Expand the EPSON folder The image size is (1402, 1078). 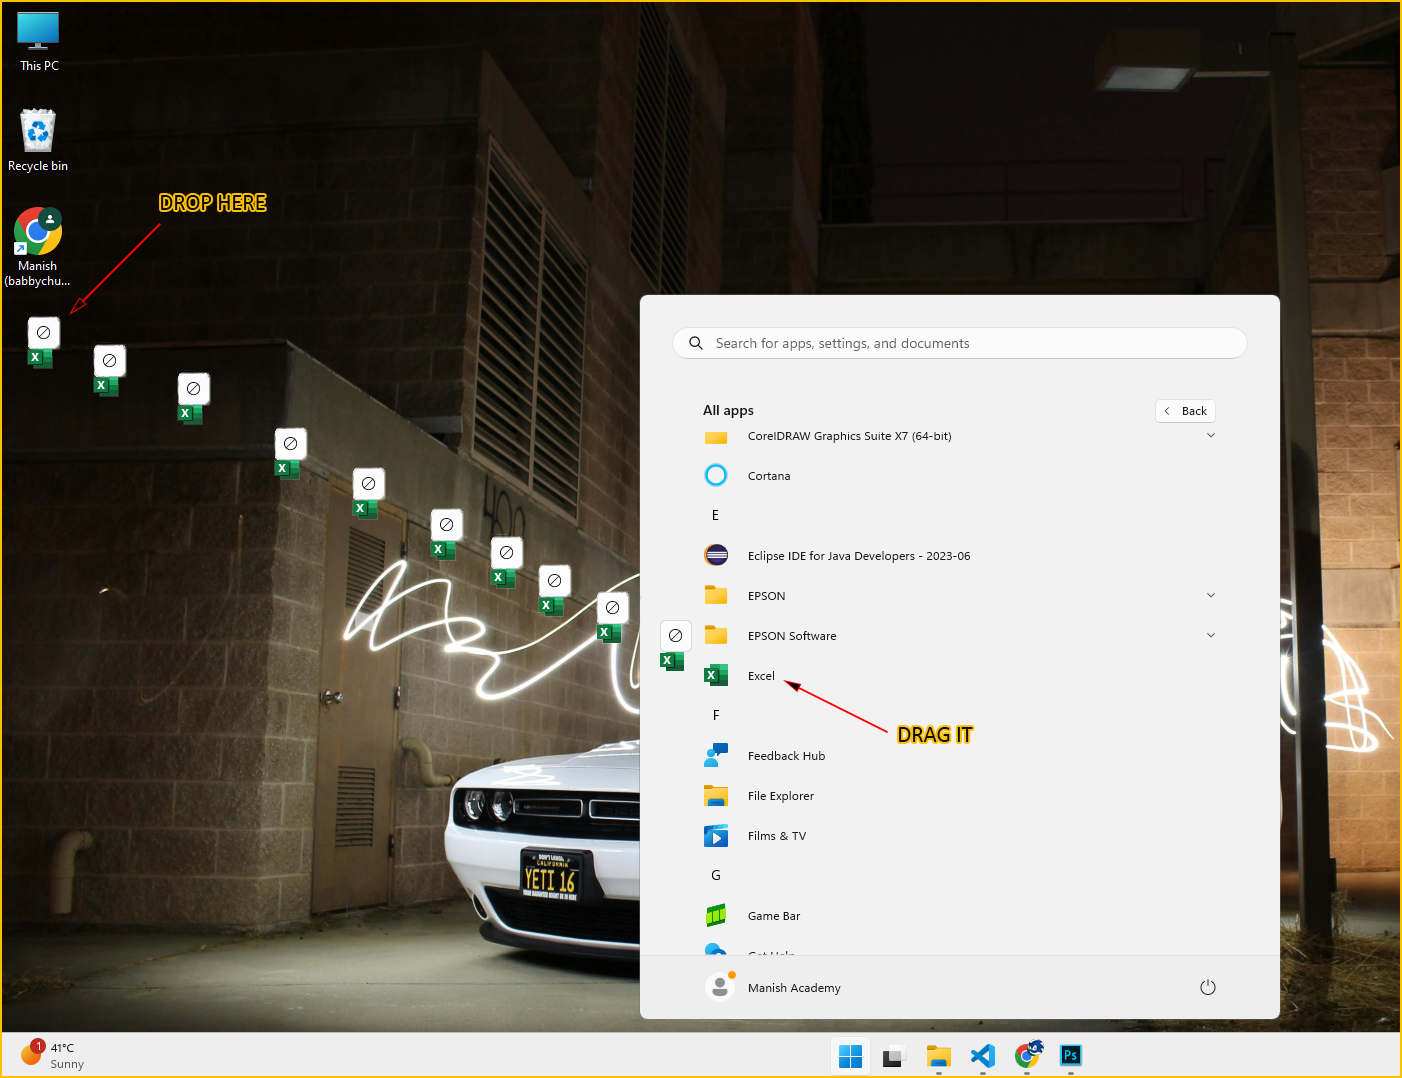(1210, 596)
